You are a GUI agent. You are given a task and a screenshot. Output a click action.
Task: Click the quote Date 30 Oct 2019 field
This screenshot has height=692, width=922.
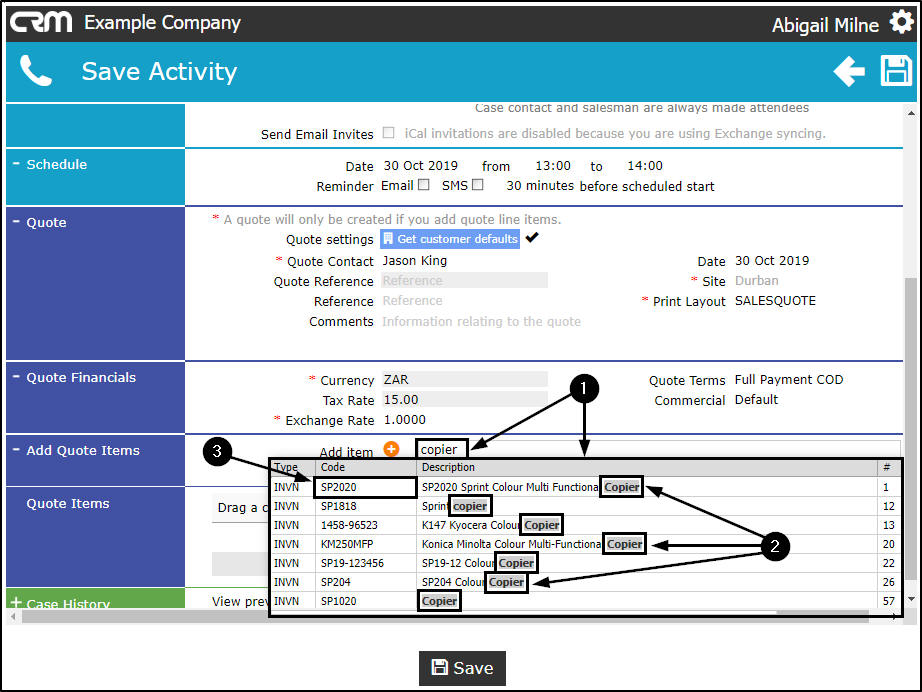pos(772,260)
